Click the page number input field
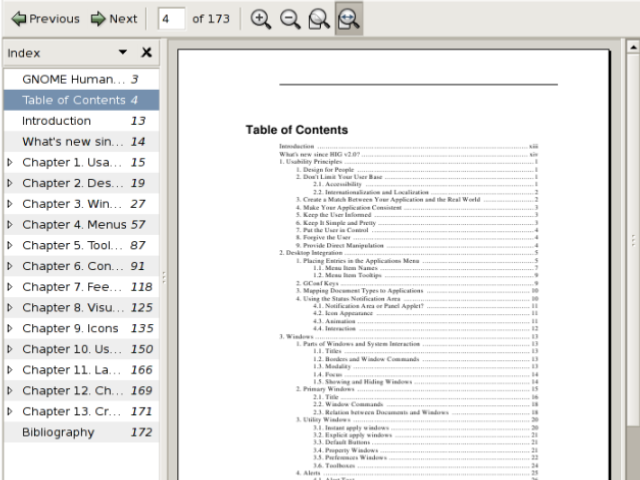The width and height of the screenshot is (640, 480). (x=171, y=18)
